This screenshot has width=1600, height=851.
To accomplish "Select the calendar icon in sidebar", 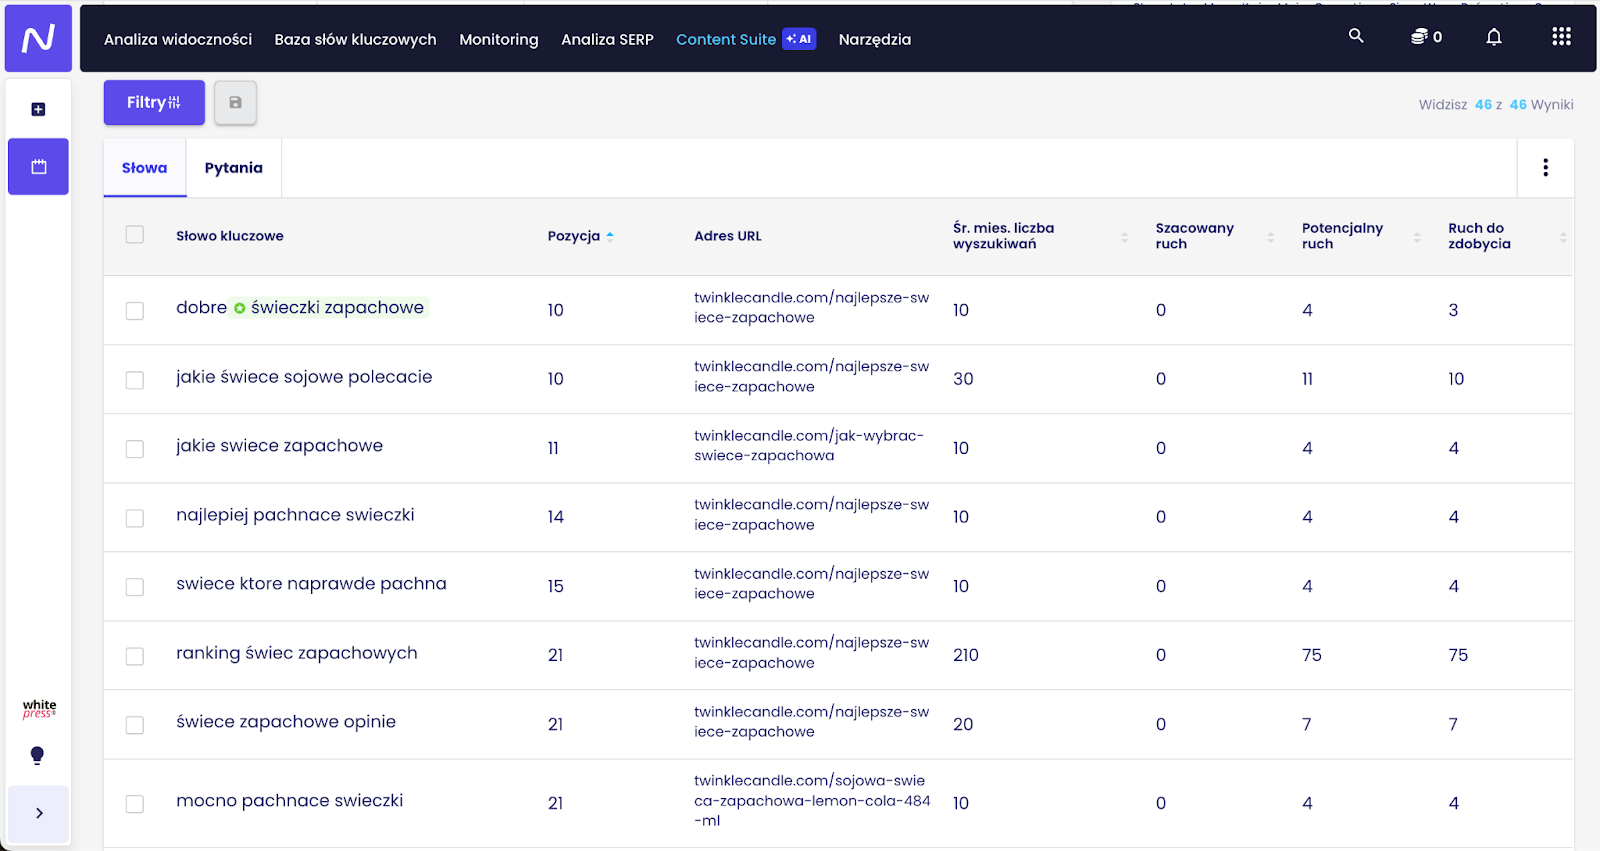I will point(38,166).
